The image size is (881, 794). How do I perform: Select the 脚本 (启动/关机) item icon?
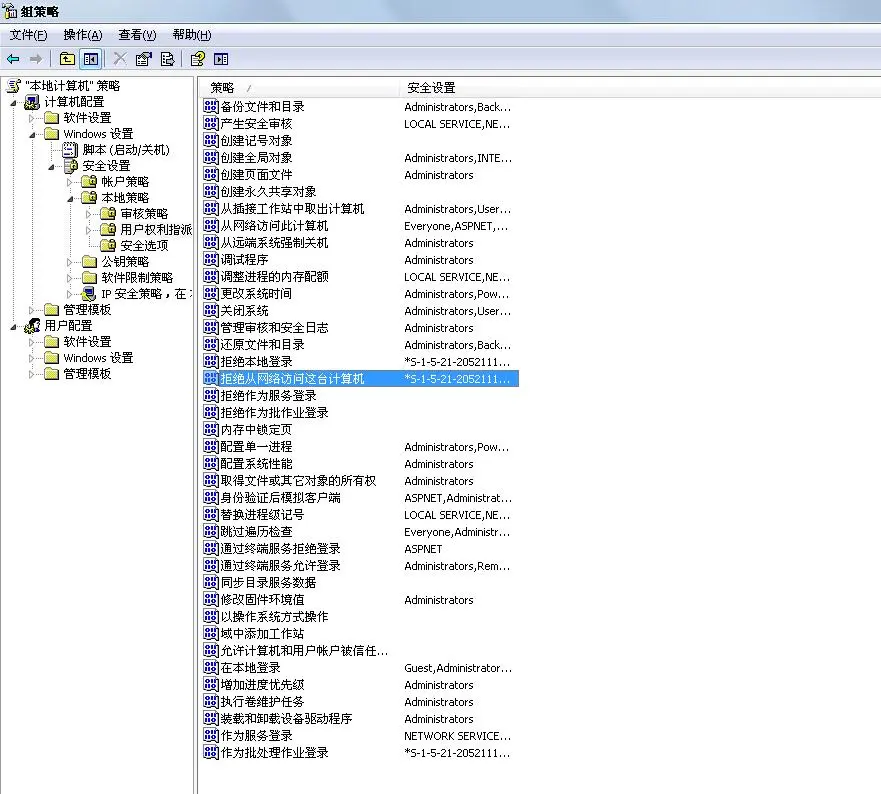coord(68,149)
